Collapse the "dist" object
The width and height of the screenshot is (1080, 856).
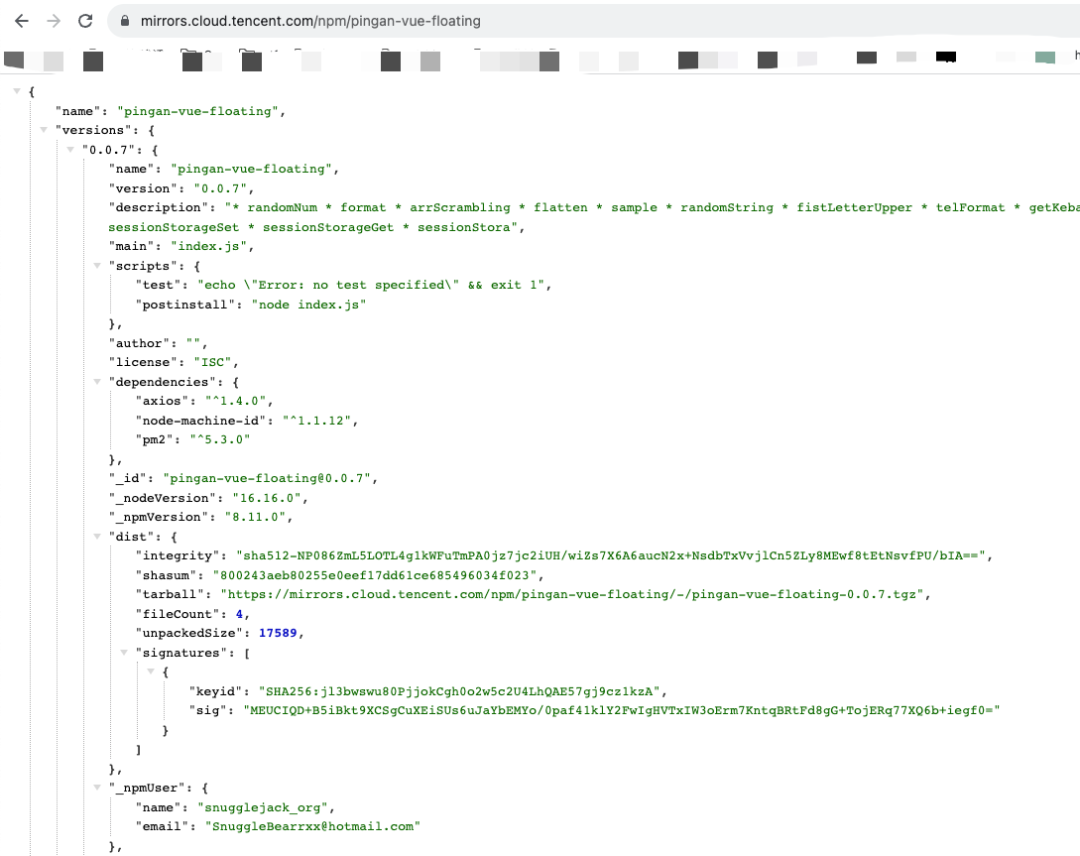[x=97, y=536]
